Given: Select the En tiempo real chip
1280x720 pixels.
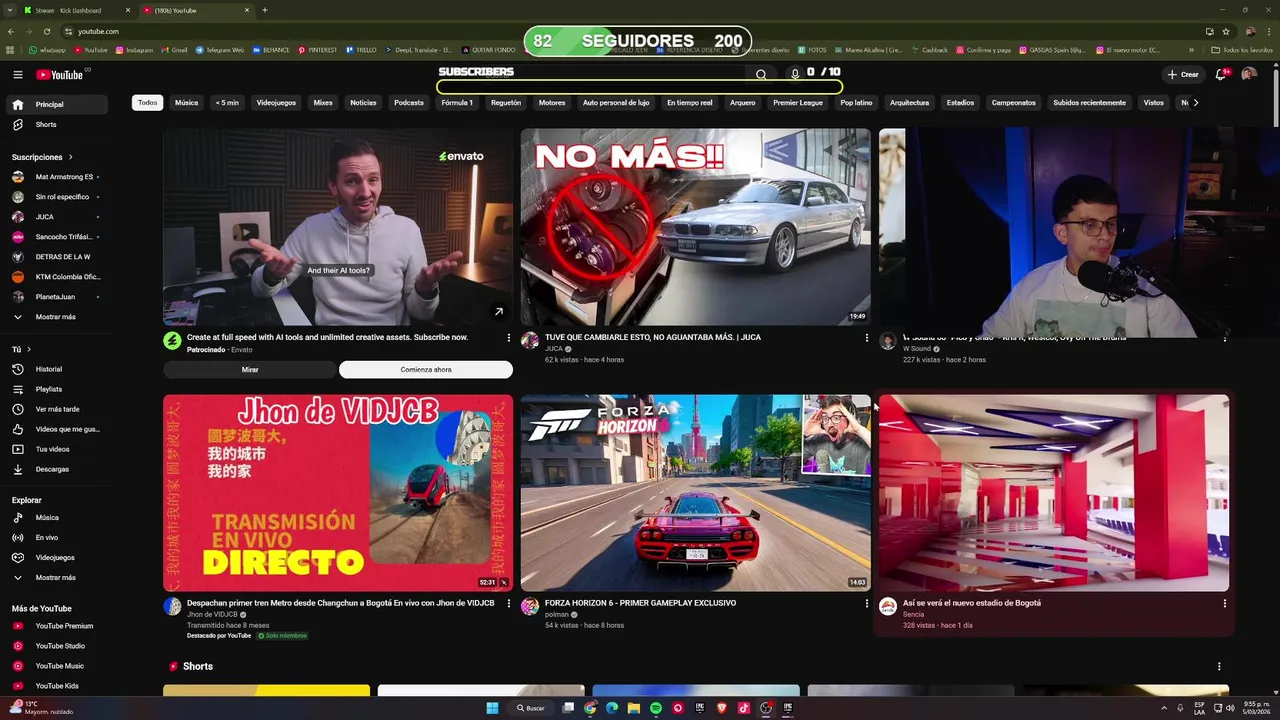Looking at the screenshot, I should click(690, 102).
